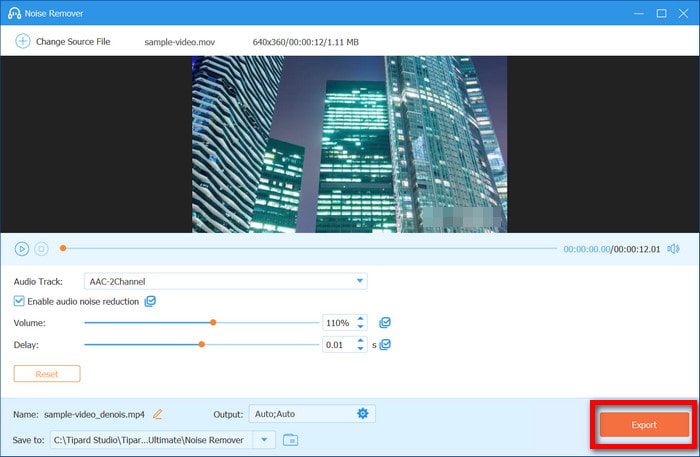Open output settings gear icon
The image size is (700, 457).
point(363,414)
